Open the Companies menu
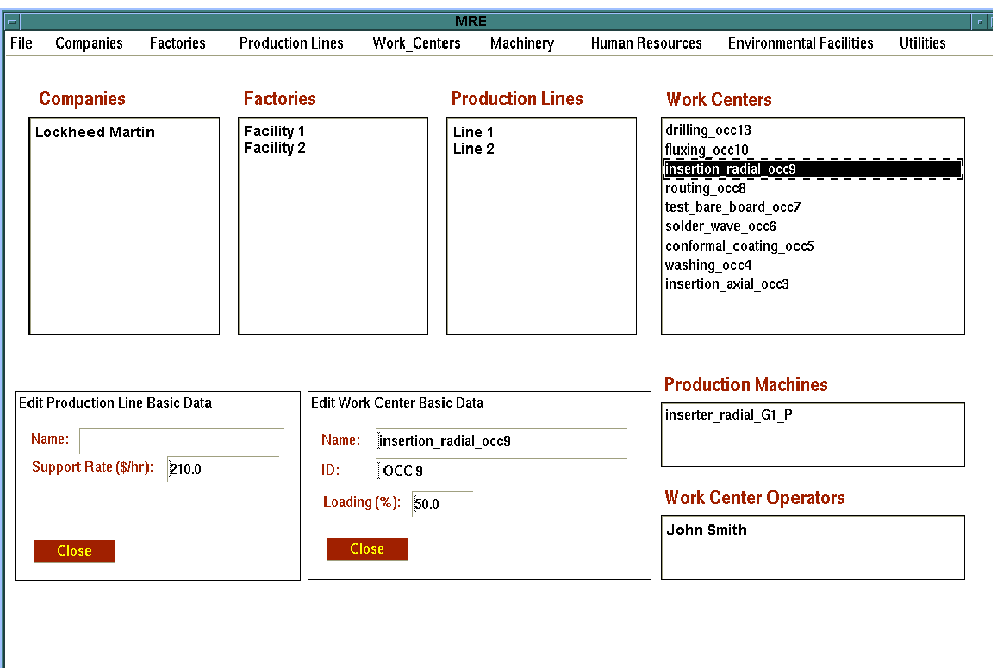Screen dimensions: 993x668 pyautogui.click(x=89, y=44)
